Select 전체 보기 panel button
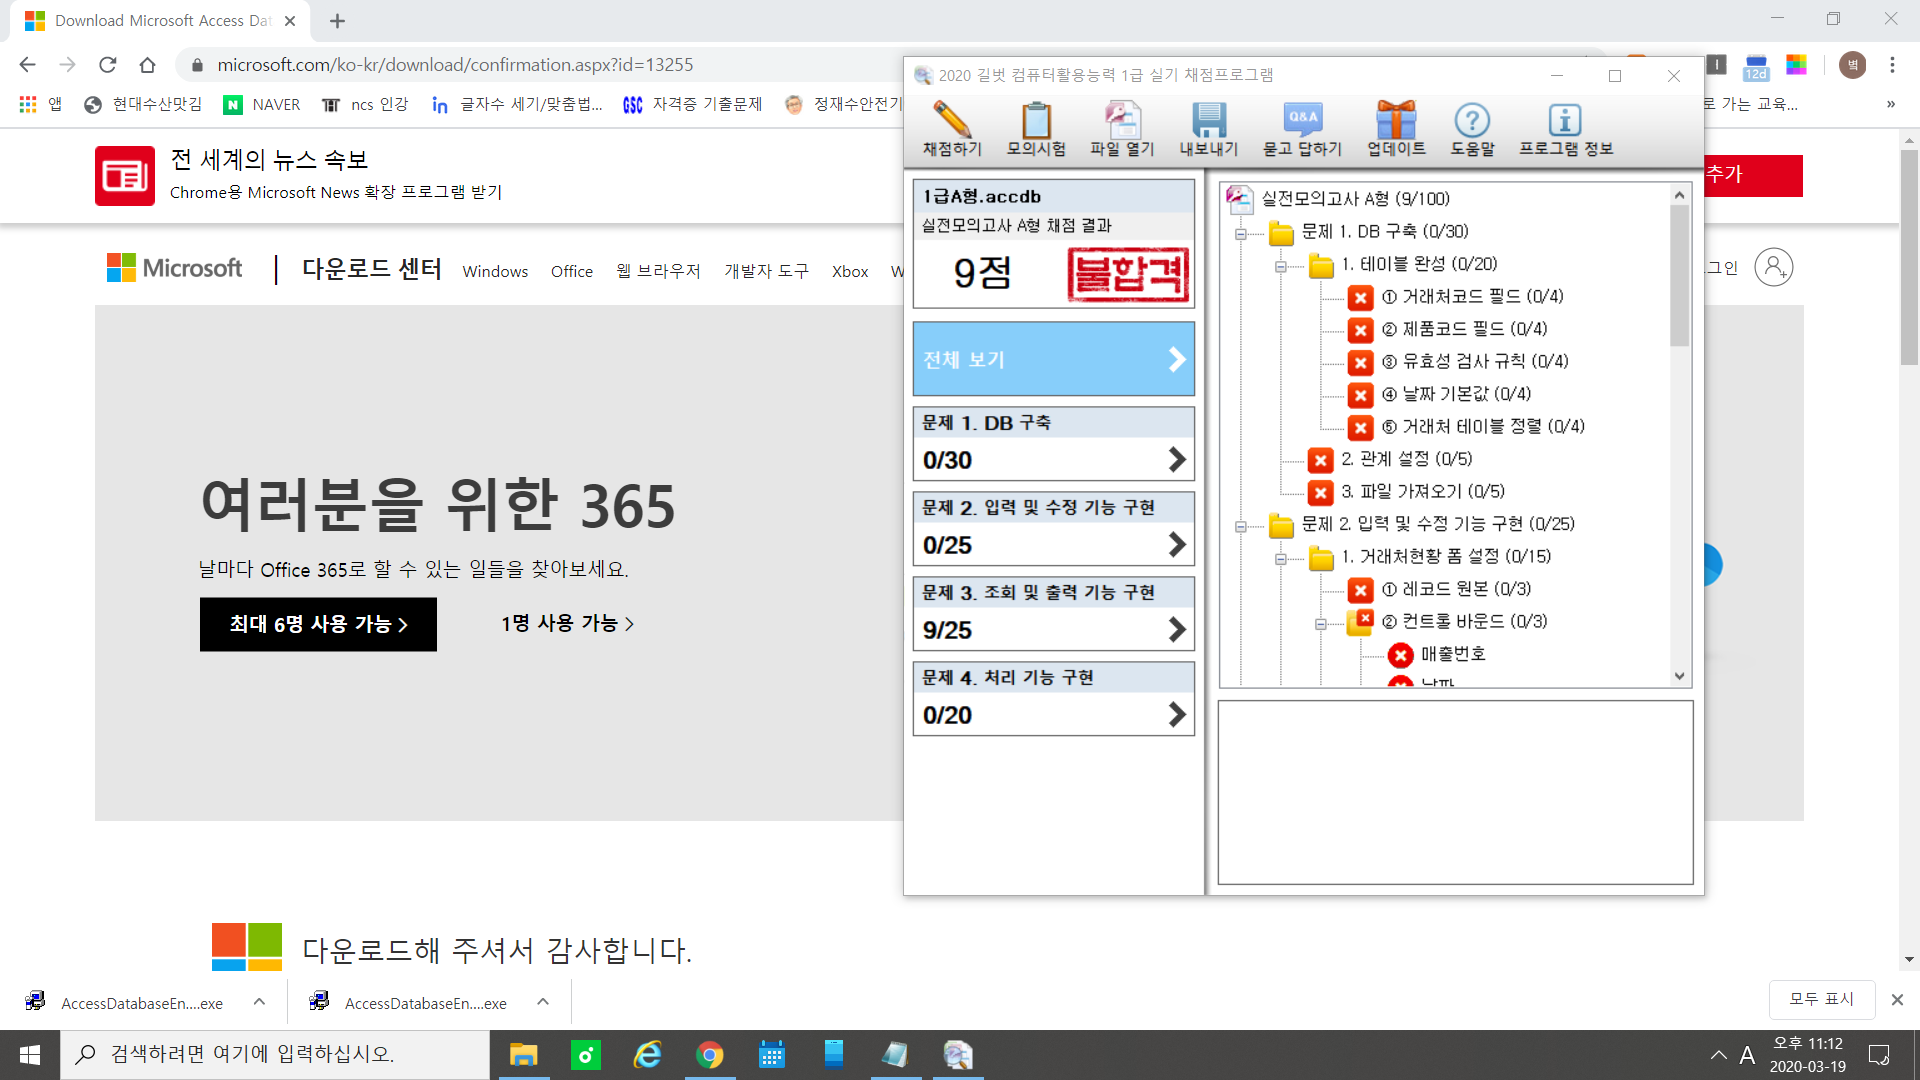This screenshot has height=1080, width=1920. pyautogui.click(x=1053, y=359)
